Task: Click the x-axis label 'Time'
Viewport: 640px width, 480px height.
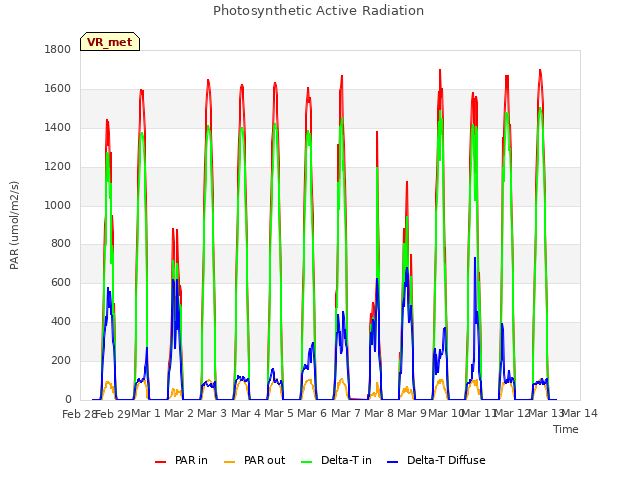Action: [566, 429]
